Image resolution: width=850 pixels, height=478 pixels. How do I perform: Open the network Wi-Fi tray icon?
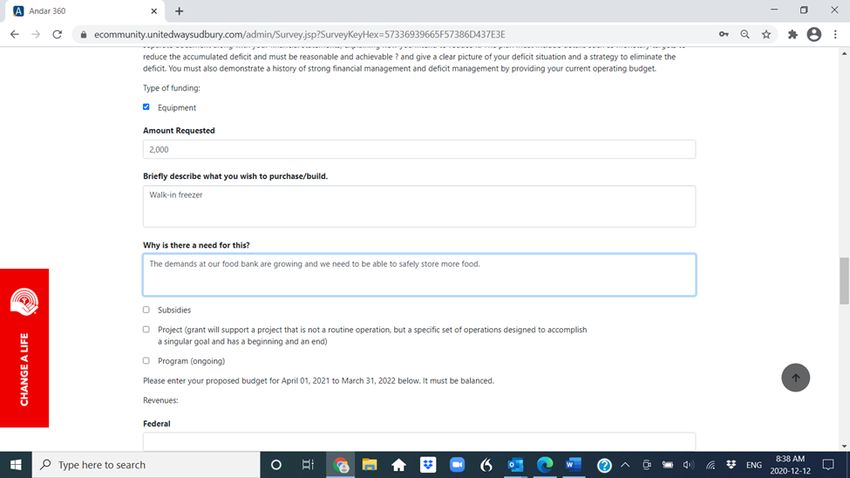(710, 464)
